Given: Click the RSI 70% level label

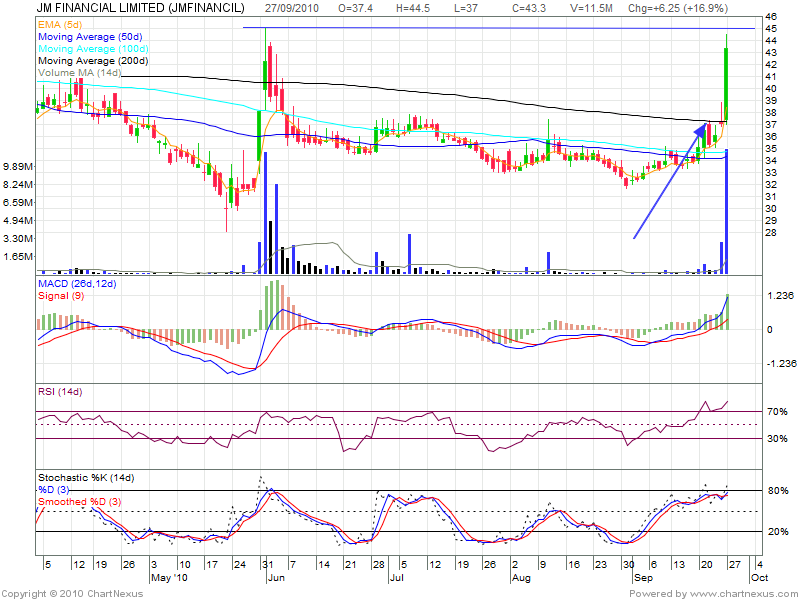Looking at the screenshot, I should (x=776, y=411).
